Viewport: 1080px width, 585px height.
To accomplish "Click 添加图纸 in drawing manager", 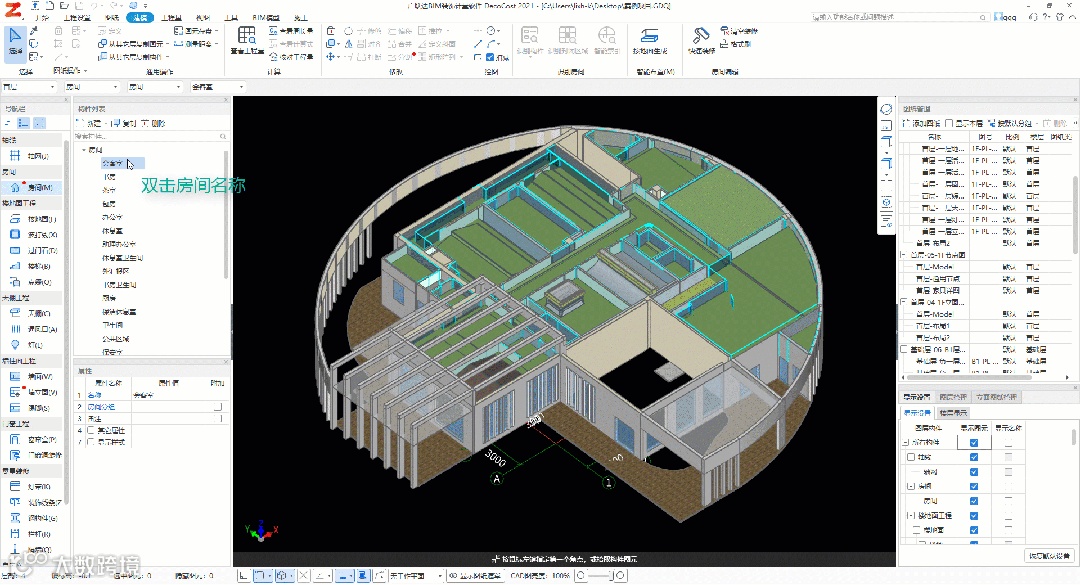I will pos(922,123).
